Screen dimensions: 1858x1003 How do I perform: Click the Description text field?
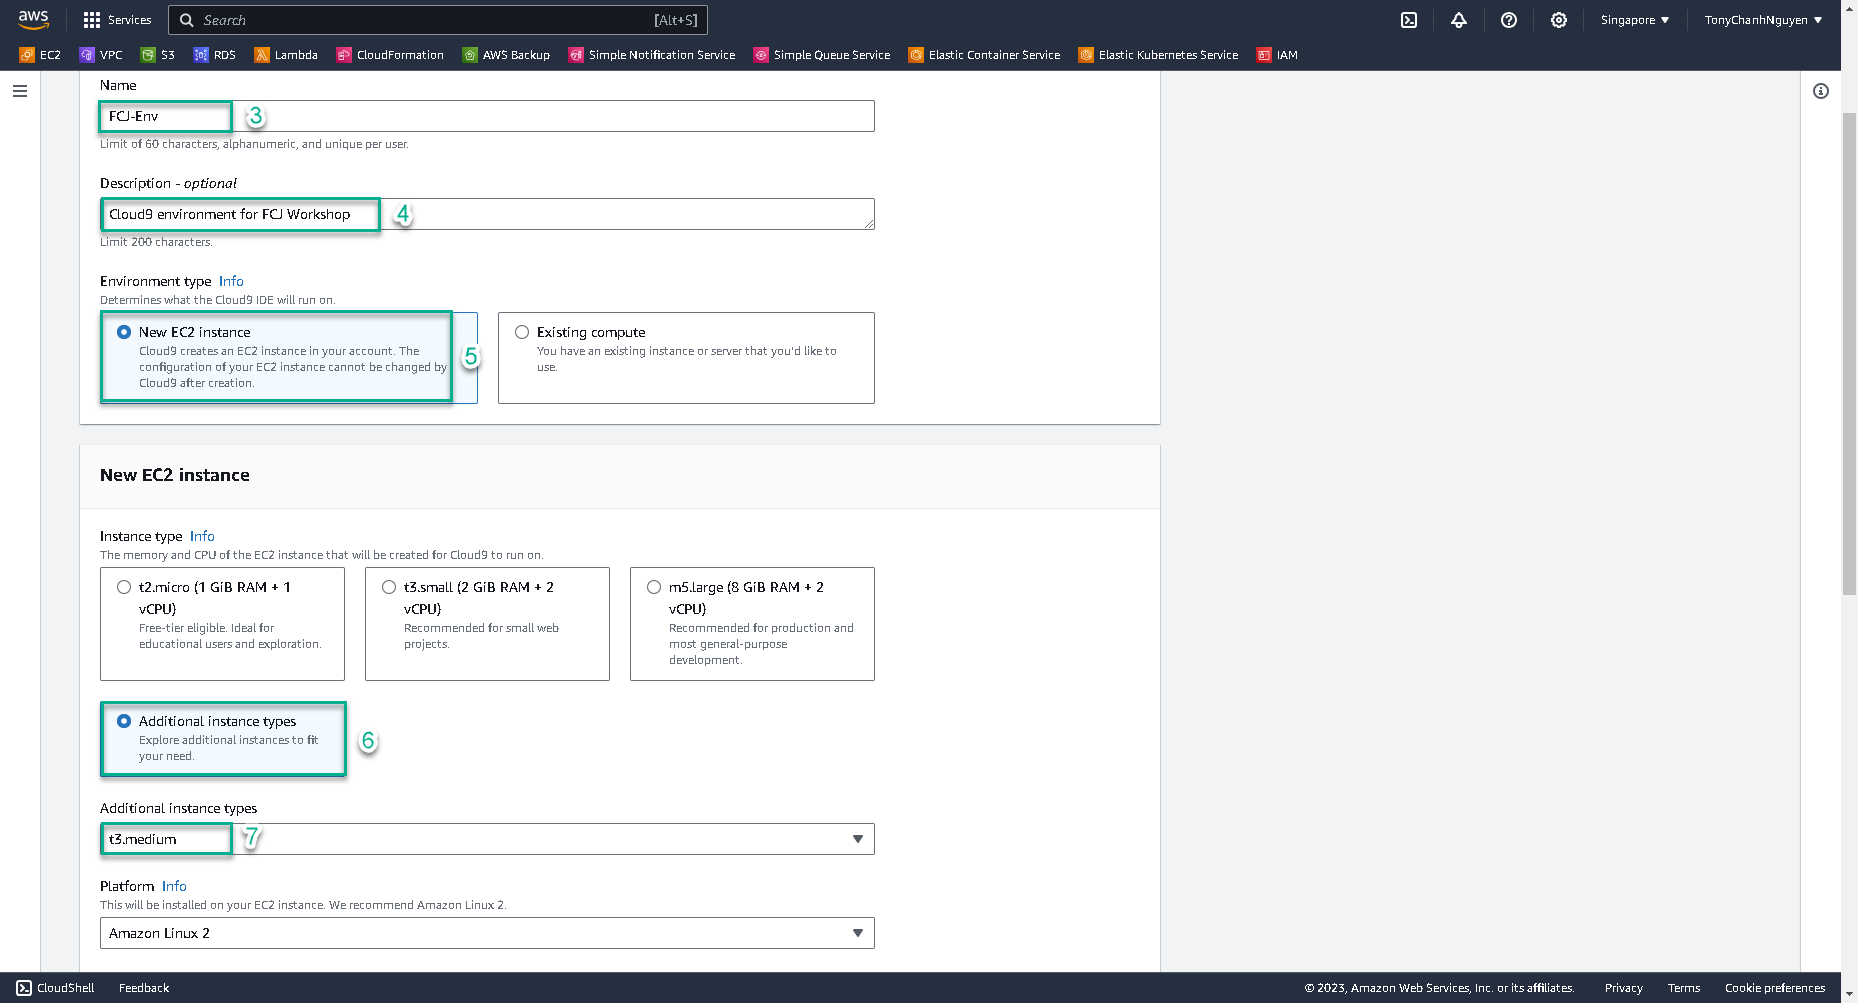click(x=620, y=214)
